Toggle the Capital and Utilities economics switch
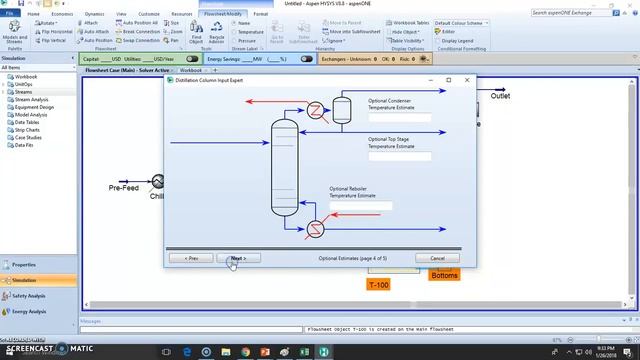 click(192, 59)
